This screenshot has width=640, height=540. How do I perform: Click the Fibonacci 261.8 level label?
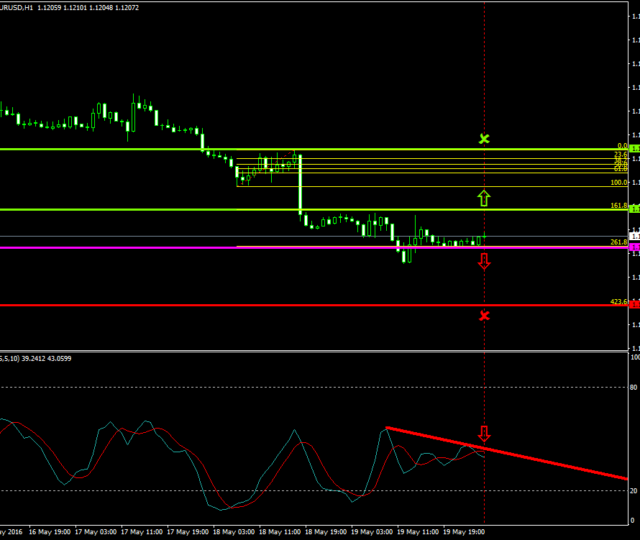click(x=617, y=243)
